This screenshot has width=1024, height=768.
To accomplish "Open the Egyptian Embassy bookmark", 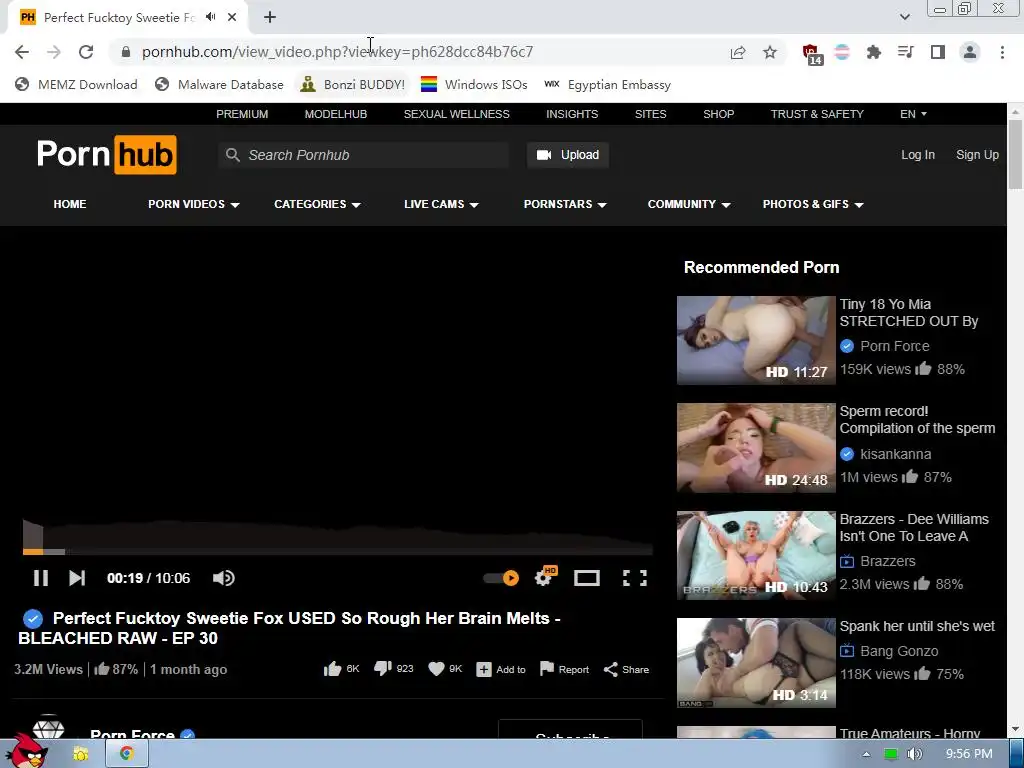I will point(608,84).
